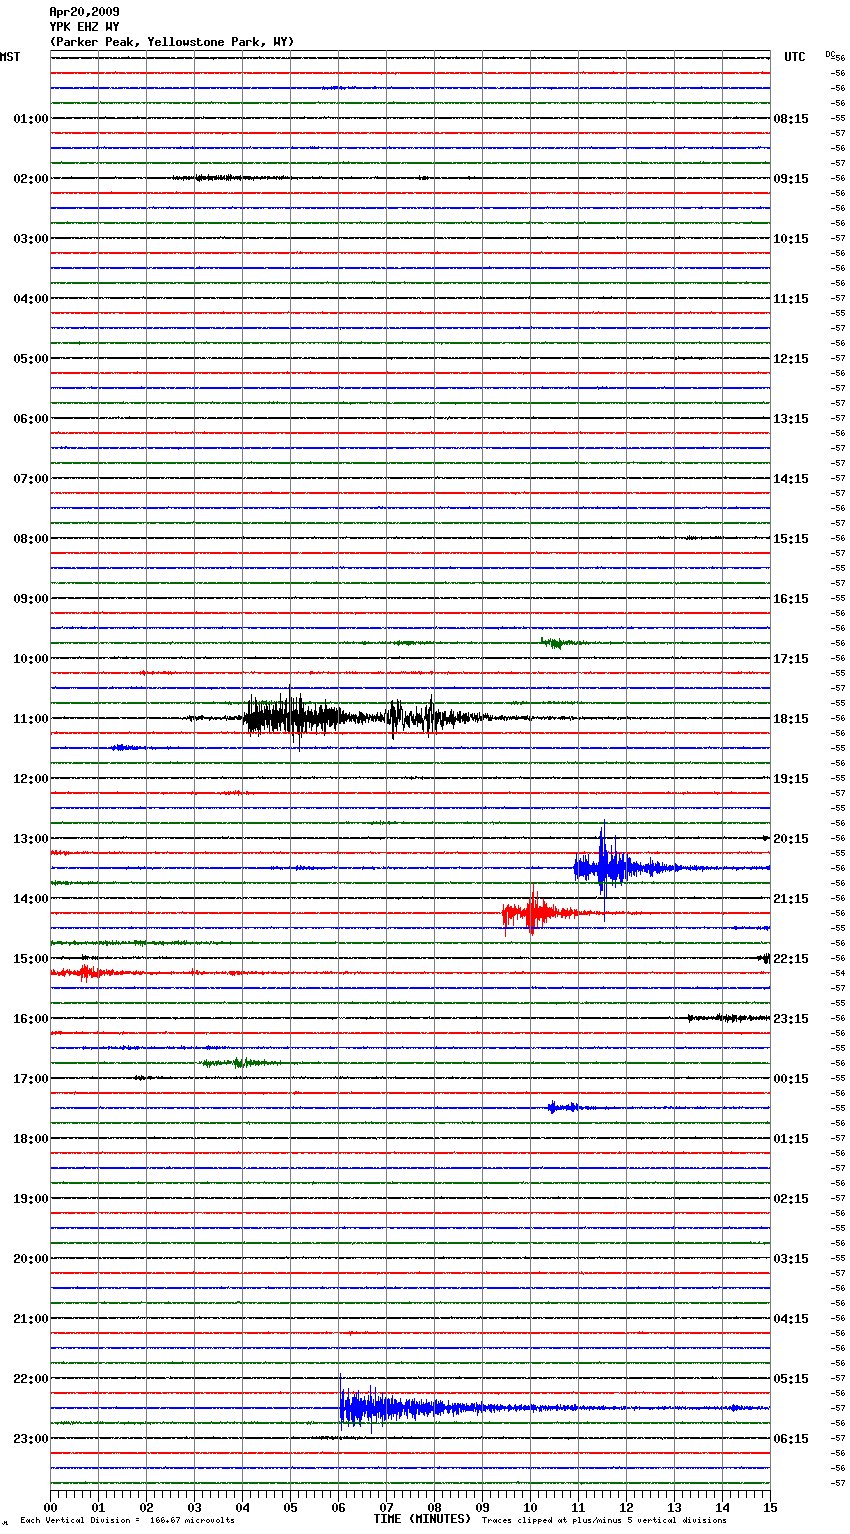Select the 20:15 UTC row label
The image size is (850, 1534).
coord(791,839)
